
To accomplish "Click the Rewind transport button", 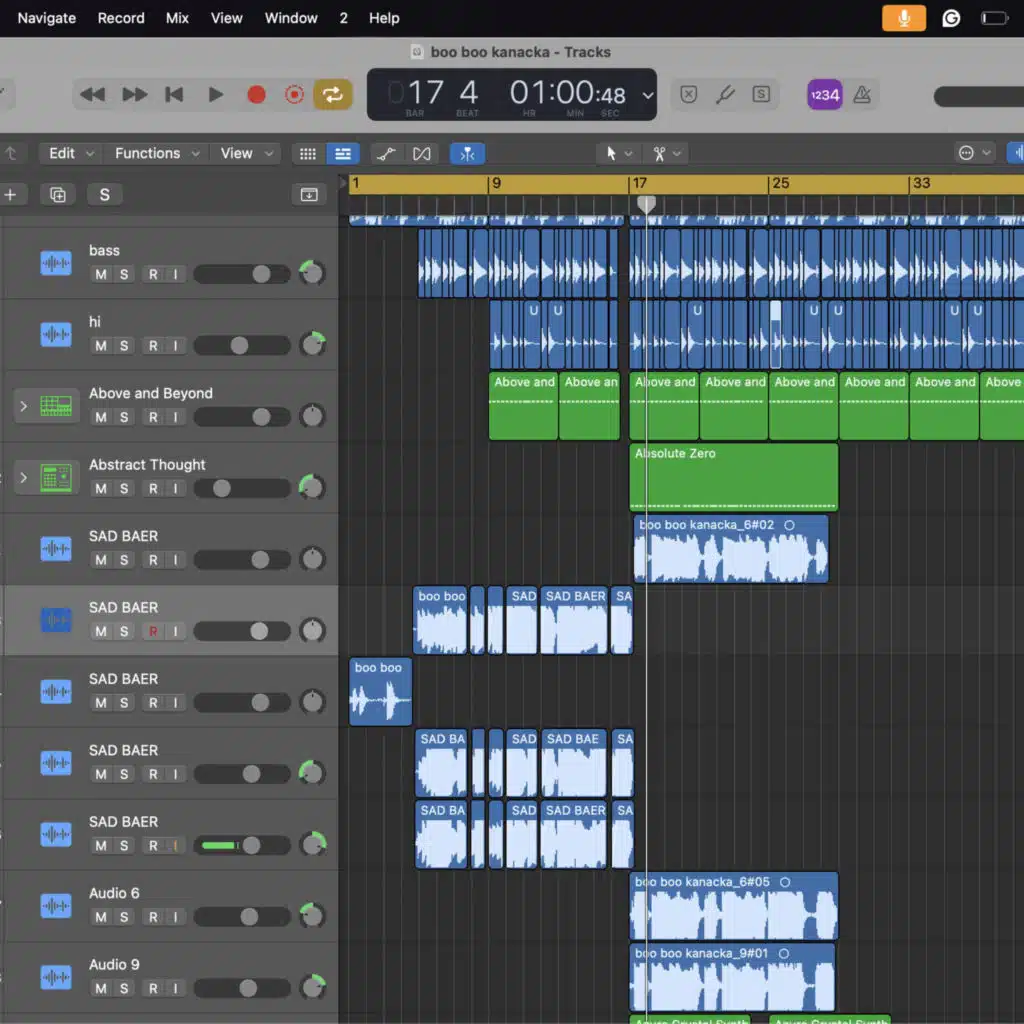I will pos(92,95).
